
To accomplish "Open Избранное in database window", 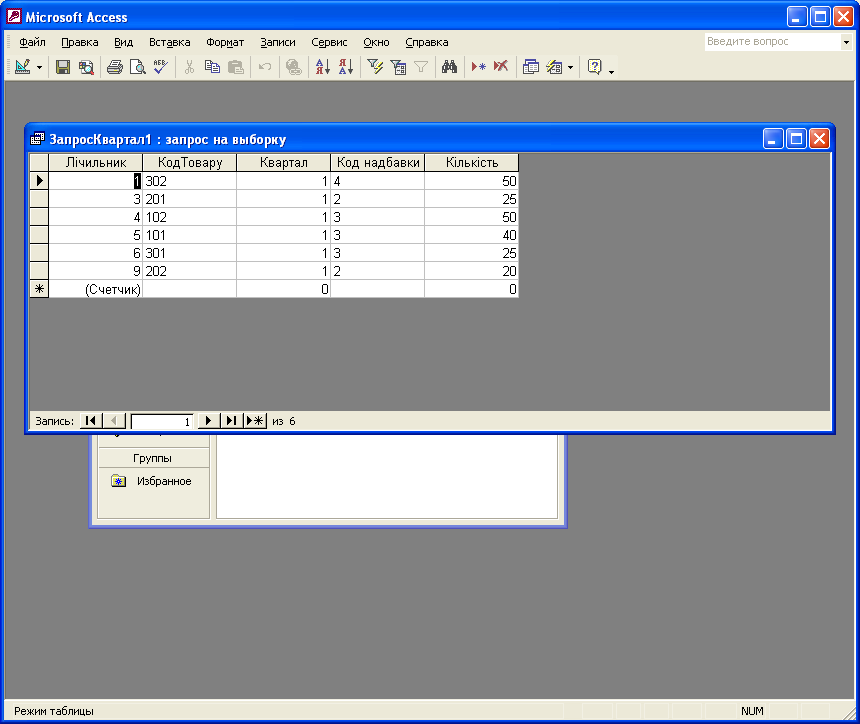I will coord(151,481).
